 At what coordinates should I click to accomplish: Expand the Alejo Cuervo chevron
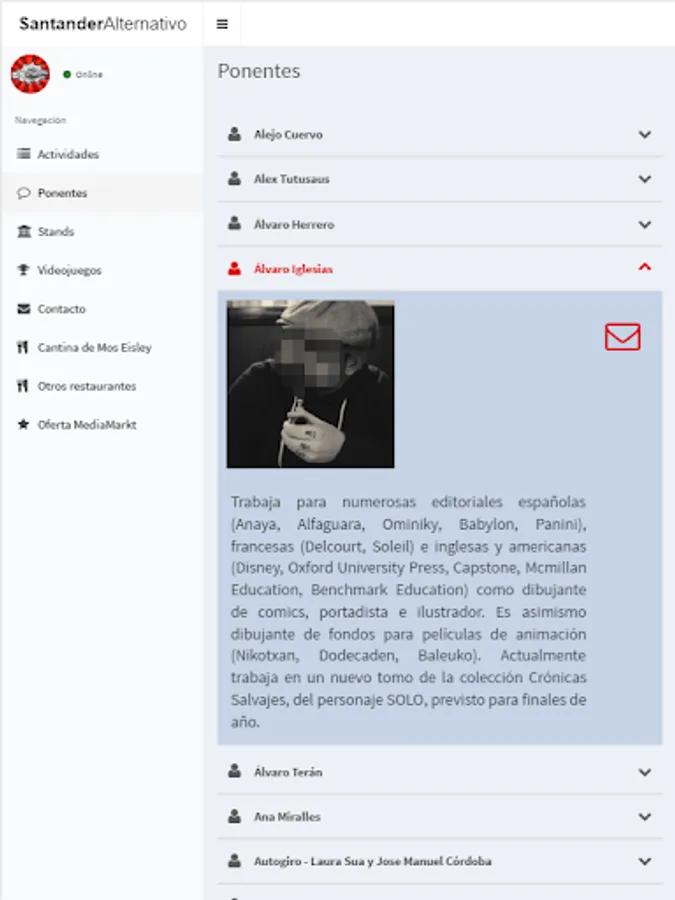[645, 134]
